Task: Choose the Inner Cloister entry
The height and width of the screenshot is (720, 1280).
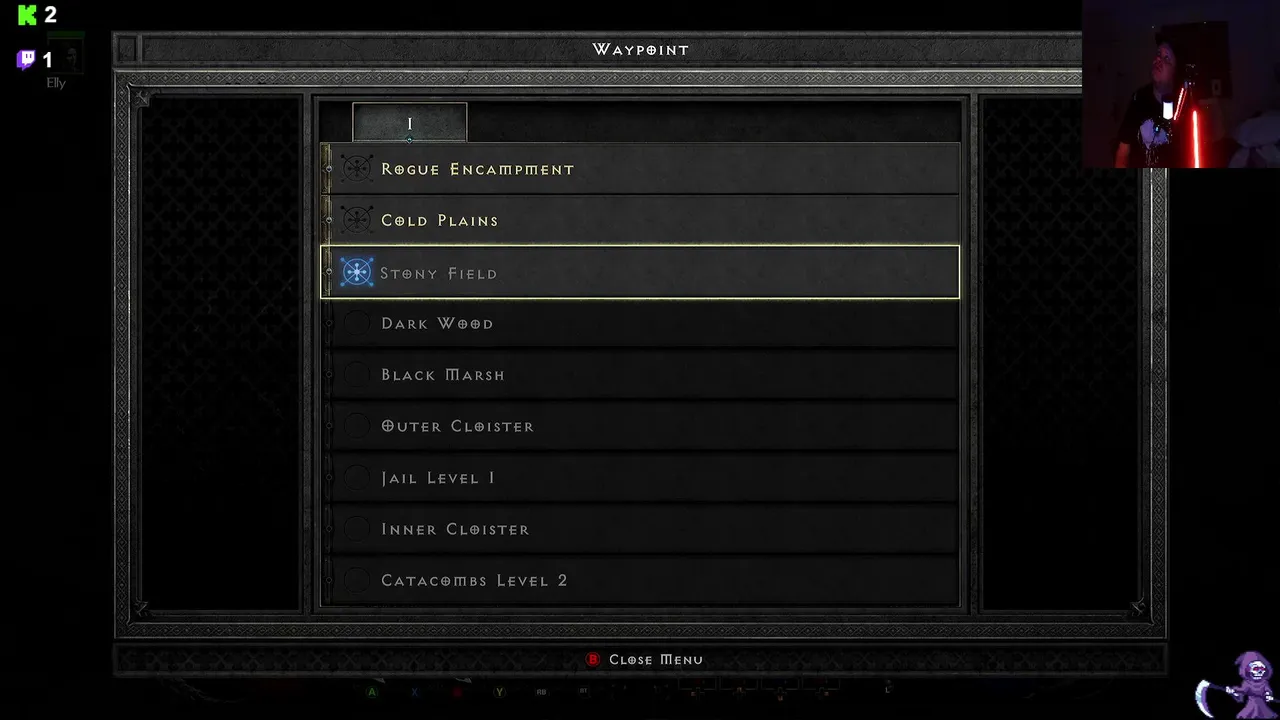Action: [640, 529]
